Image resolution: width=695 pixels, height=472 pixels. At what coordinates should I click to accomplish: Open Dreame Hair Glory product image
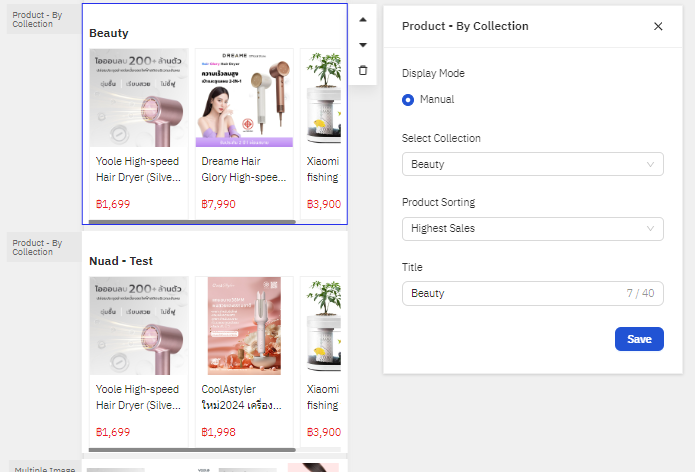244,98
